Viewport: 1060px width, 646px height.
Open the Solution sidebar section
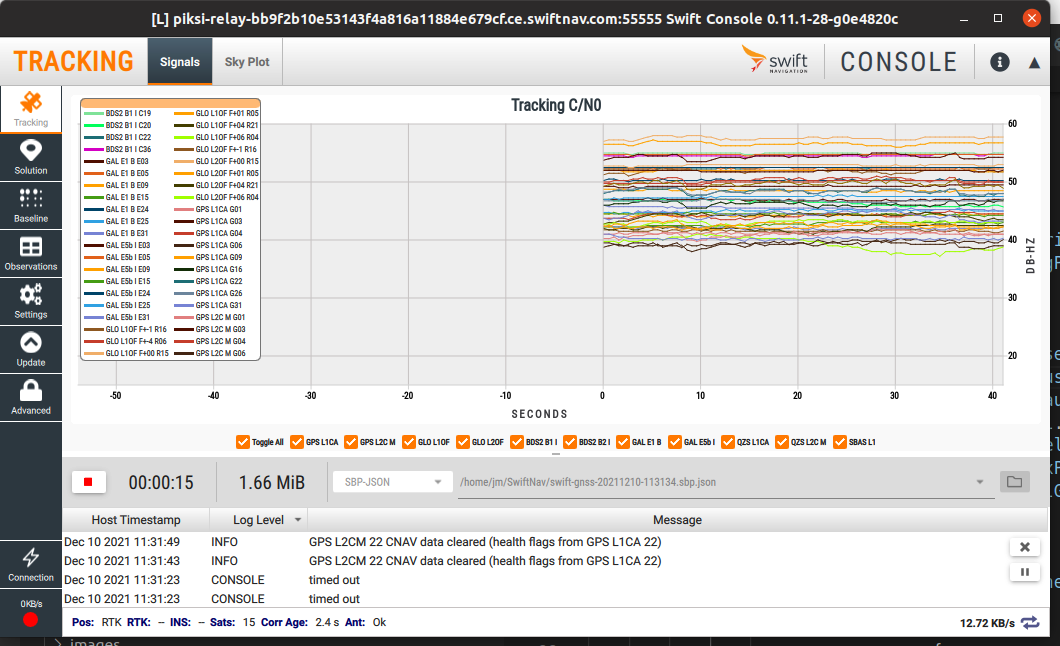click(30, 157)
